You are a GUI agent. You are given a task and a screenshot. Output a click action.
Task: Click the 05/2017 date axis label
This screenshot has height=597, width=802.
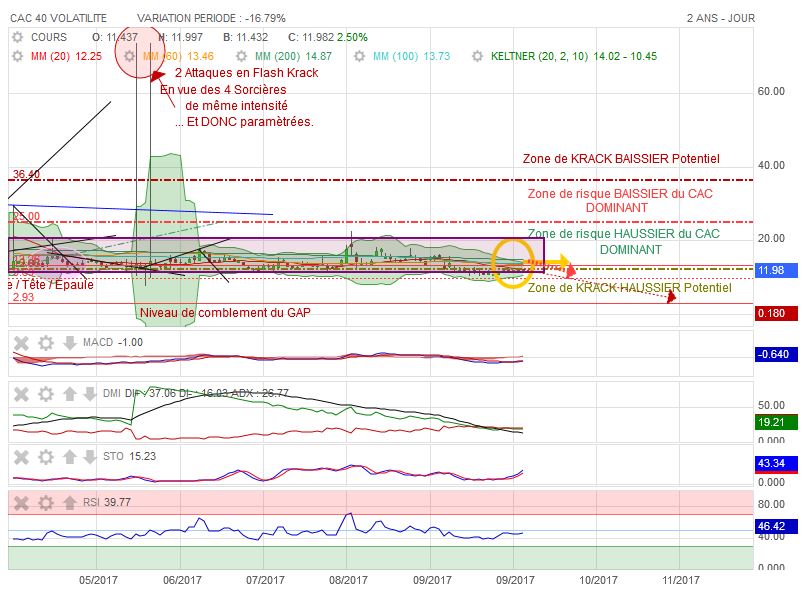coord(98,580)
